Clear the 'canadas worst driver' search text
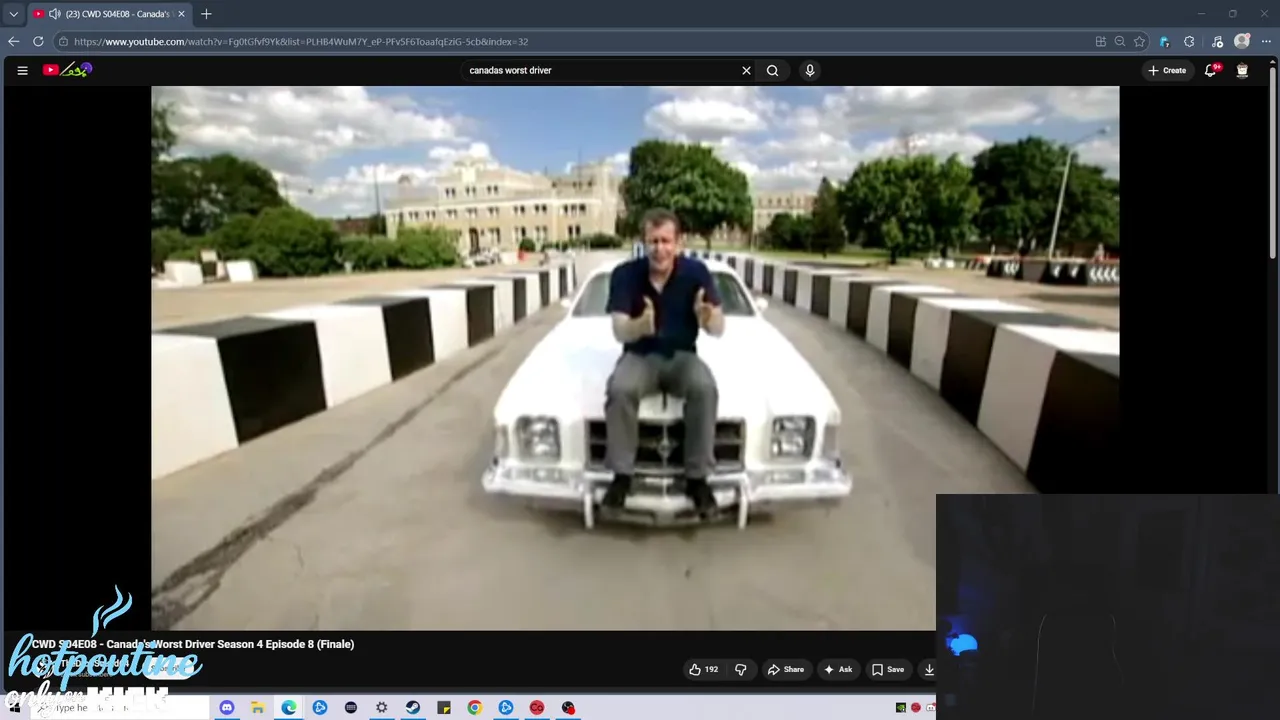Viewport: 1280px width, 720px height. [x=746, y=70]
